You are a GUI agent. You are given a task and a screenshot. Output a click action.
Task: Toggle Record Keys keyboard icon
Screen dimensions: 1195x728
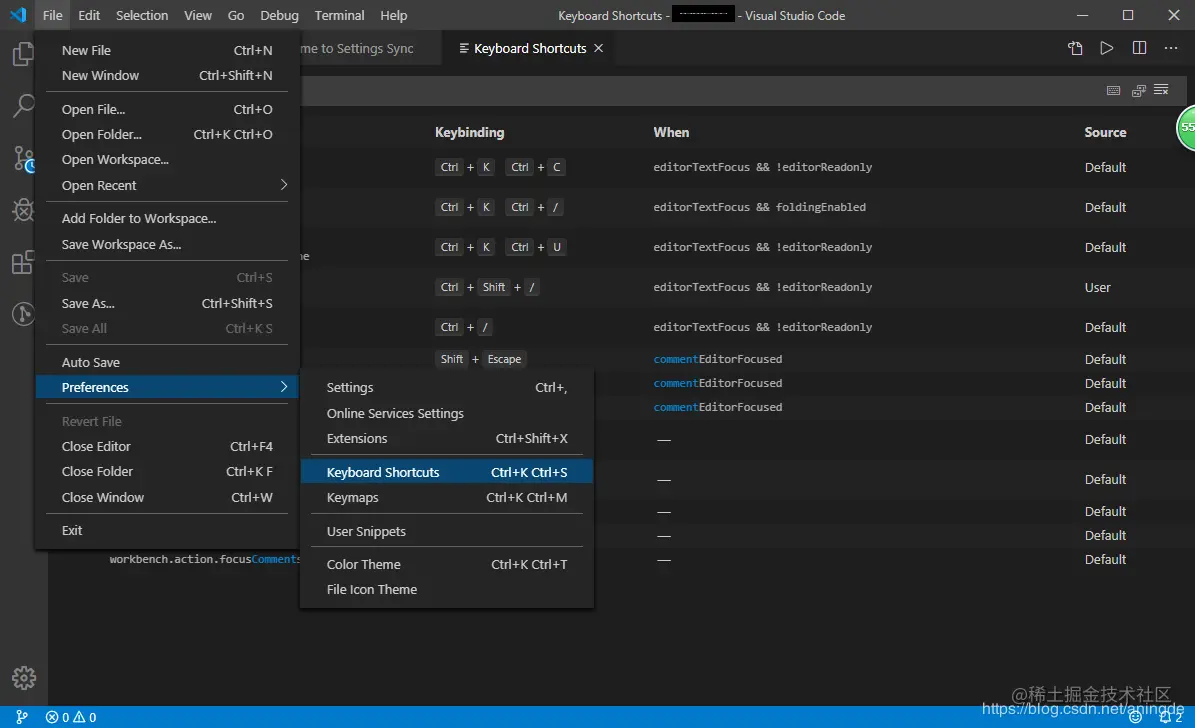click(x=1113, y=91)
